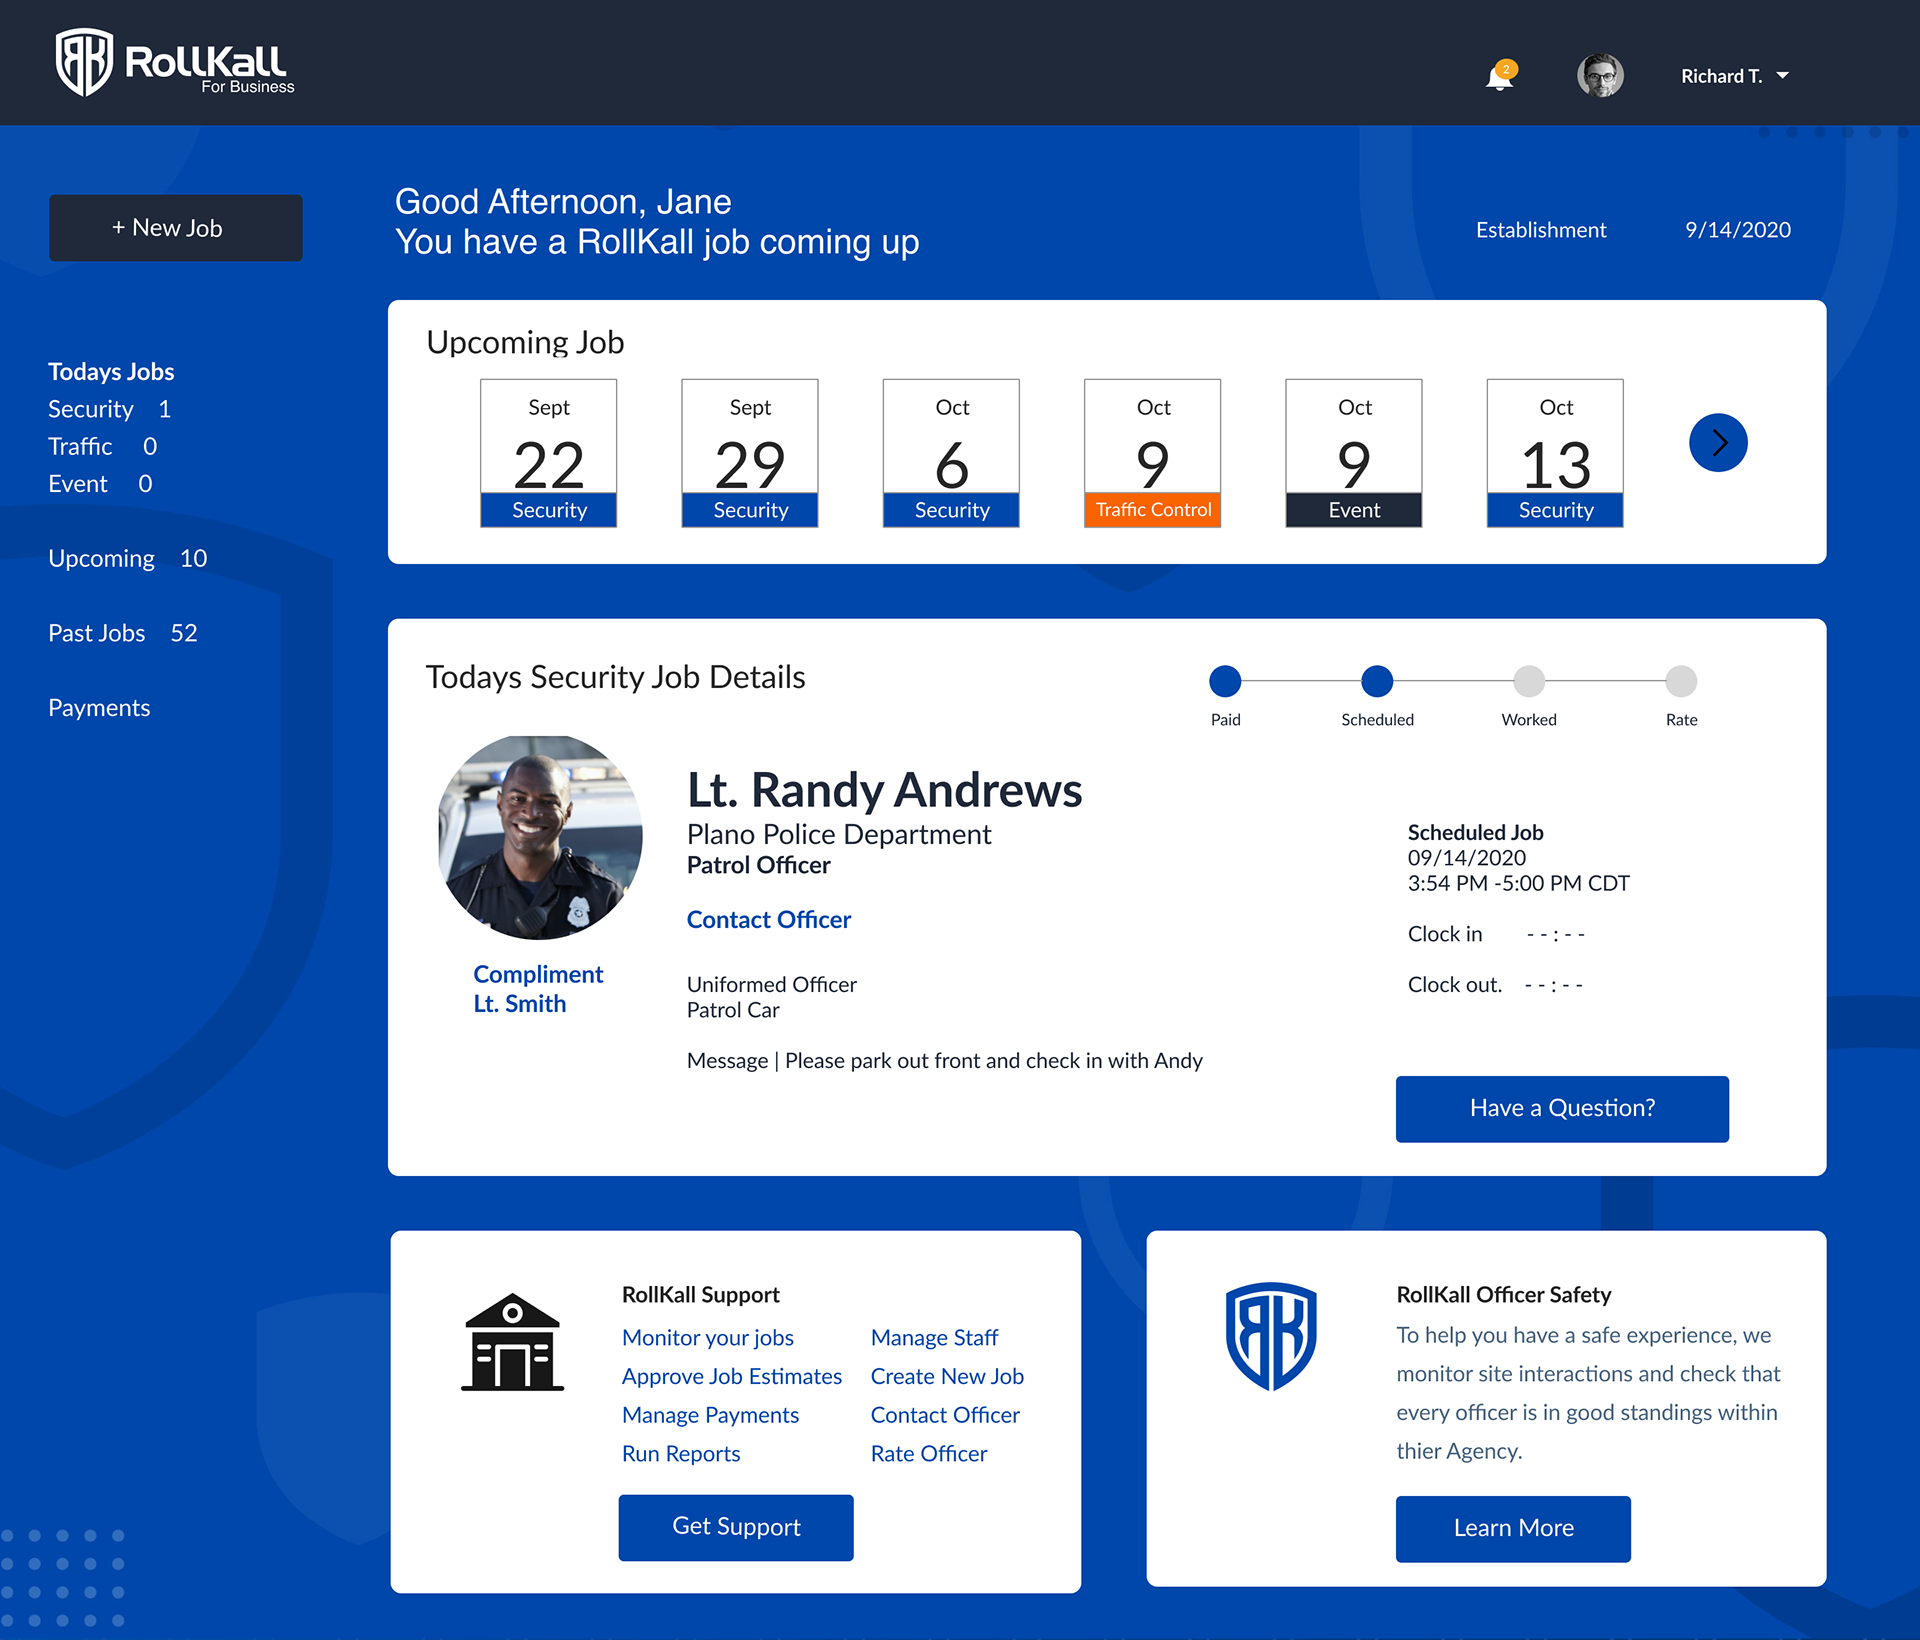Select the Sept 22 Security job card
Screen dimensions: 1920x1640
(548, 453)
